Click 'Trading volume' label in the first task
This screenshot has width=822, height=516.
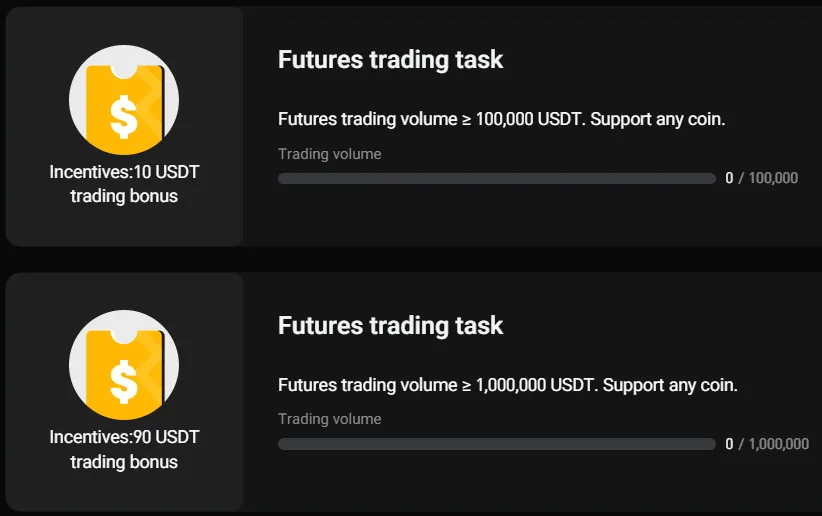(329, 154)
